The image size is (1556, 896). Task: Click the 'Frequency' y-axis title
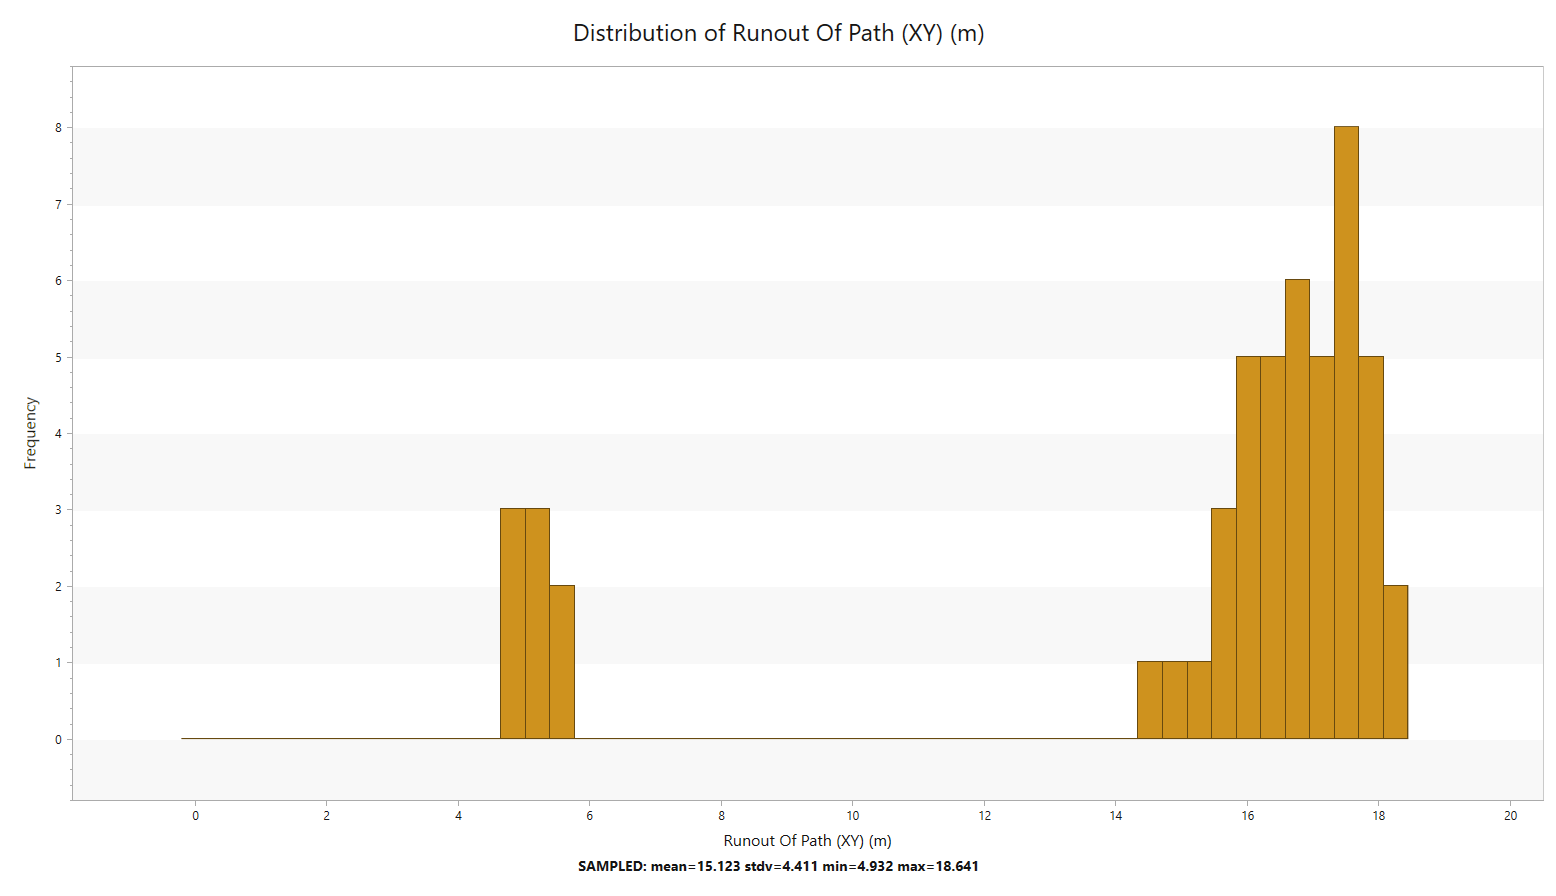[x=30, y=433]
